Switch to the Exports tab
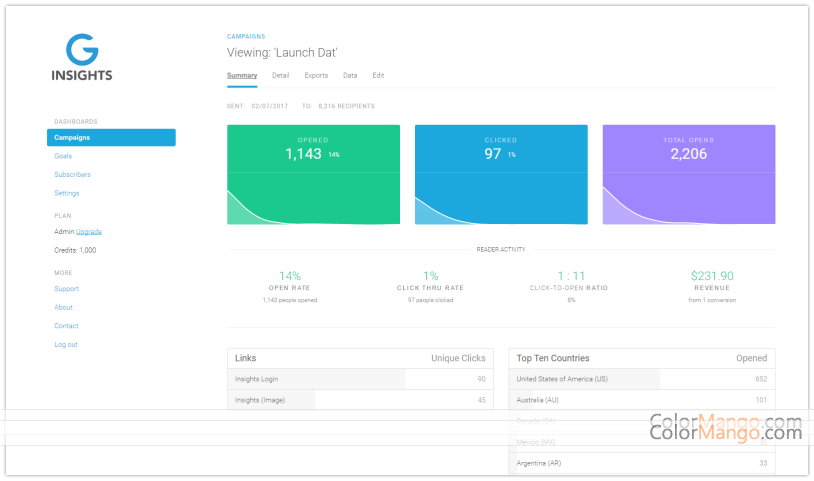 click(x=316, y=75)
